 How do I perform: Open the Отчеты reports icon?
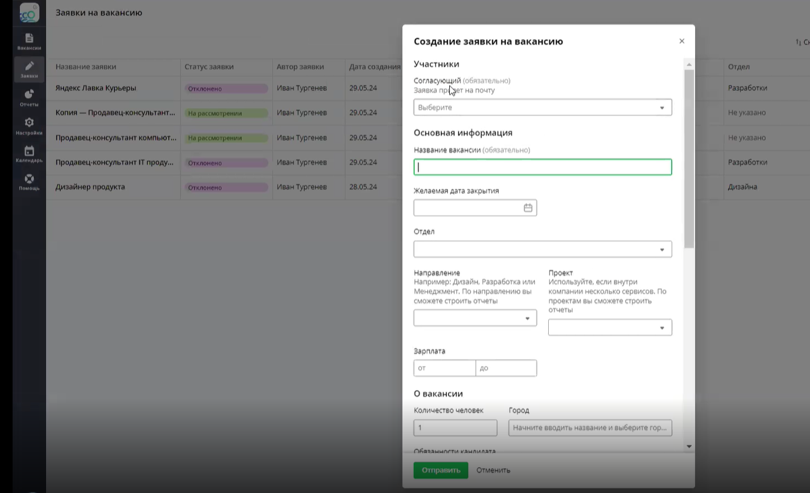point(29,96)
